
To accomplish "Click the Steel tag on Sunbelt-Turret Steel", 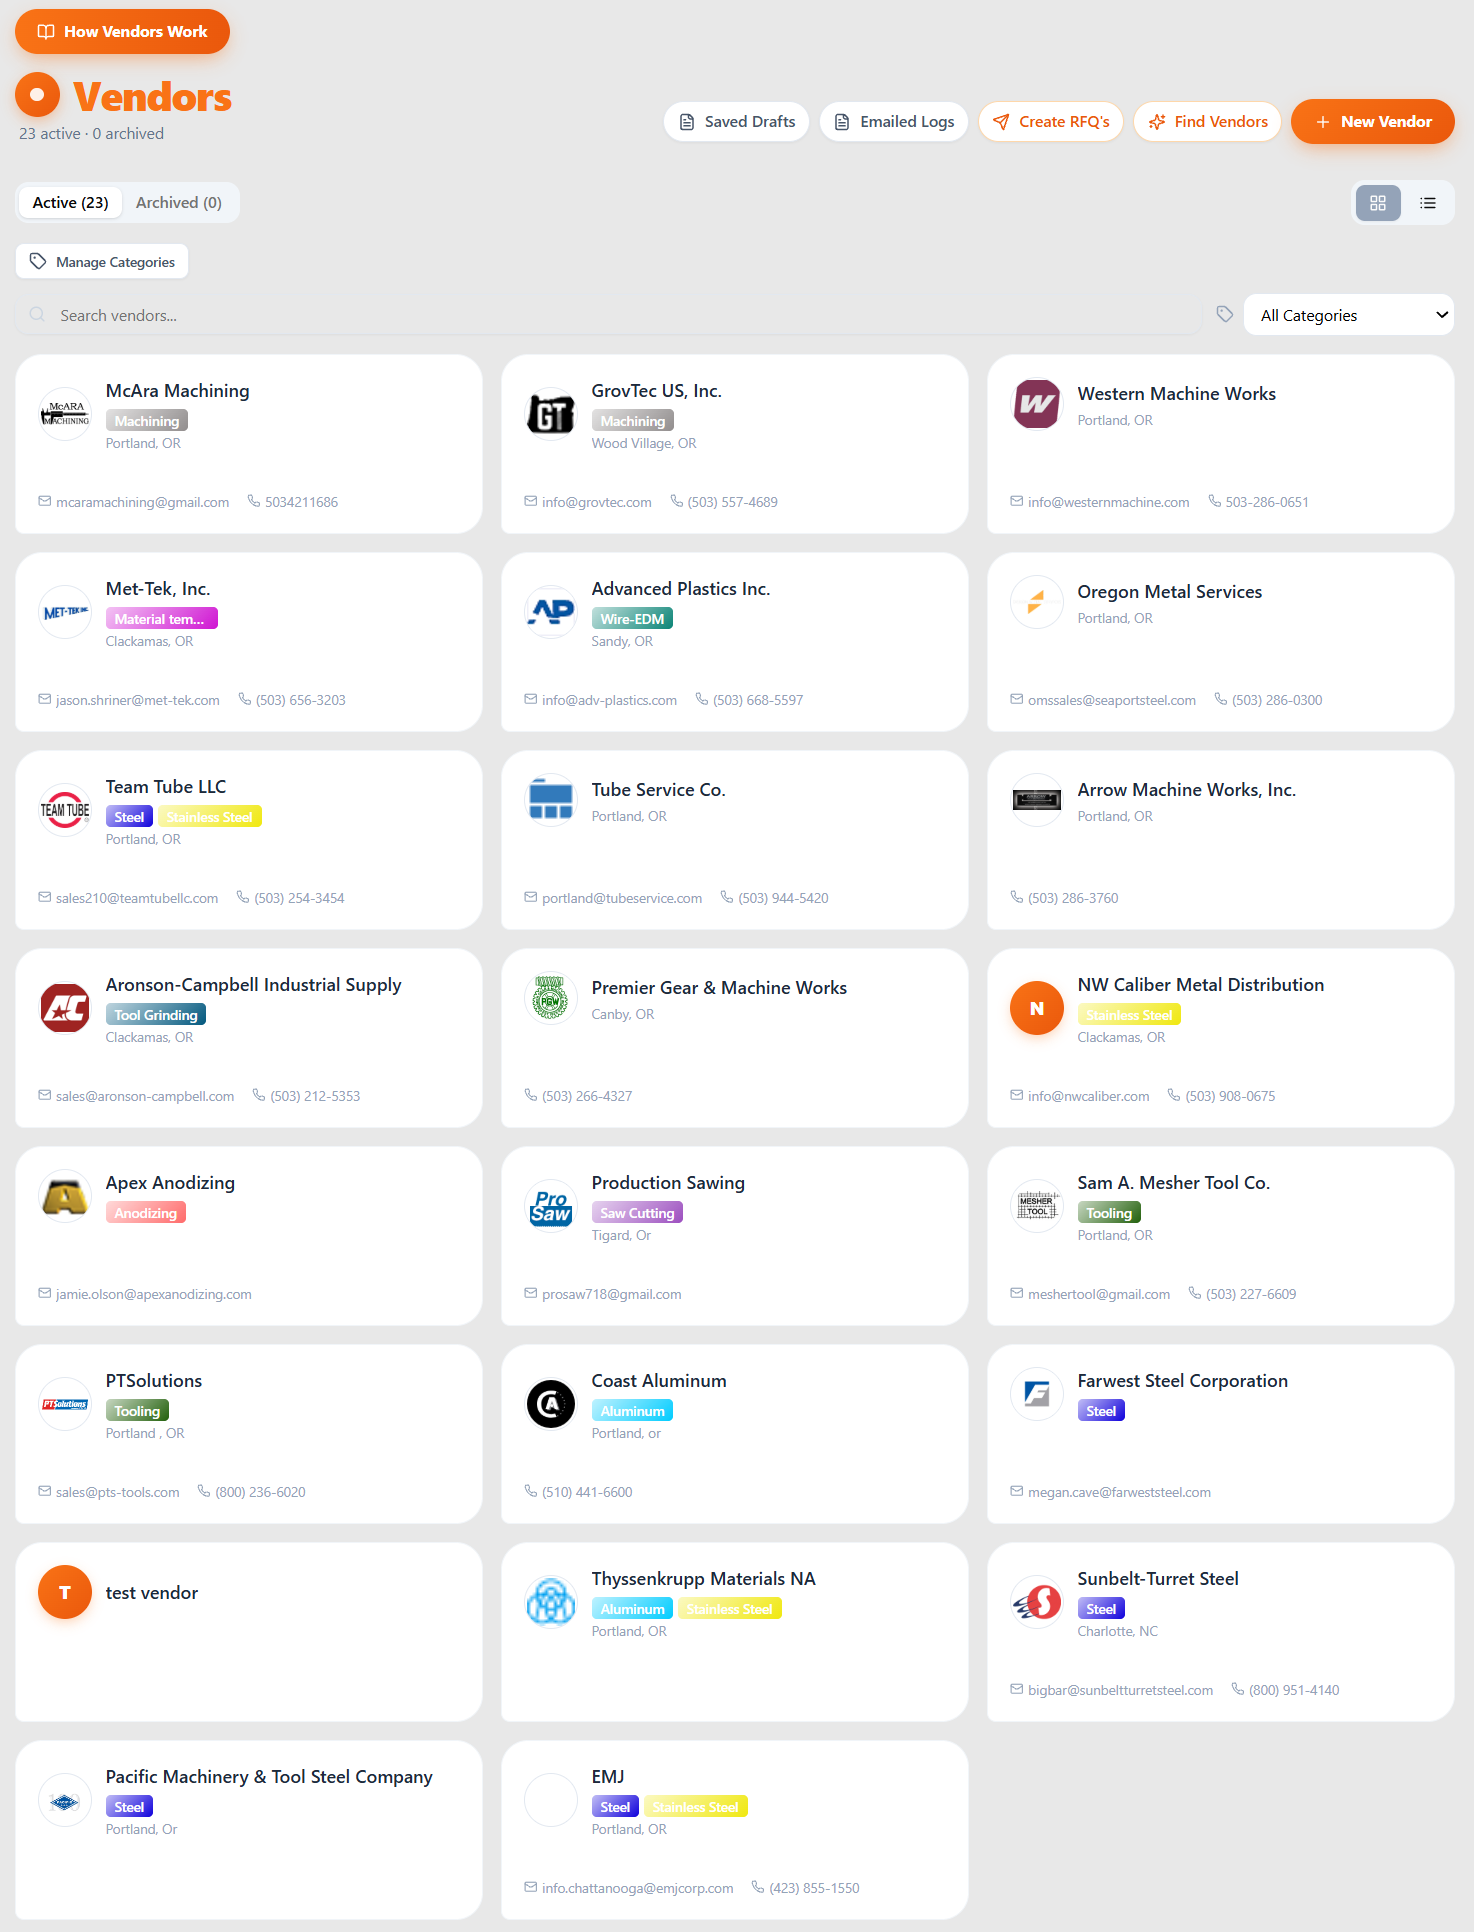I will 1101,1609.
